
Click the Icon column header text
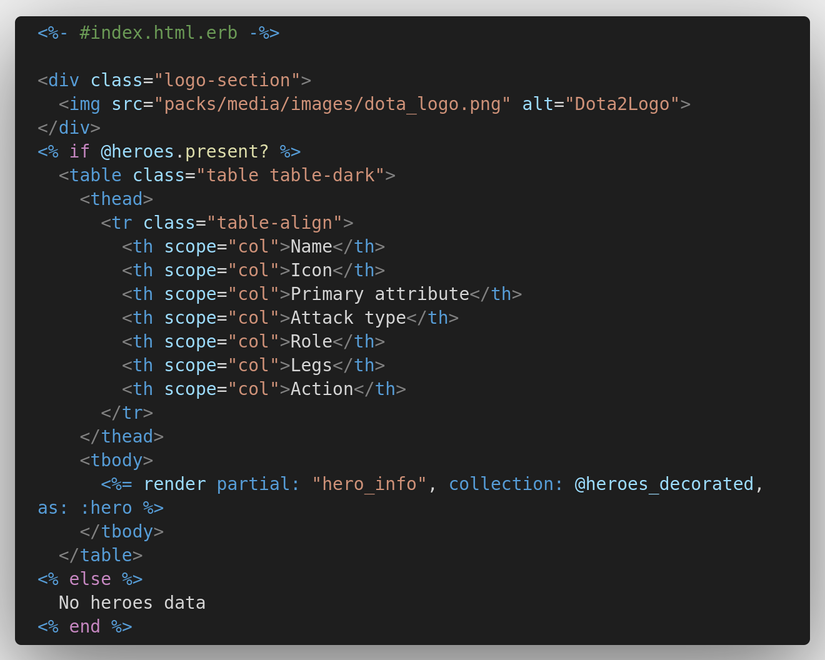[311, 270]
